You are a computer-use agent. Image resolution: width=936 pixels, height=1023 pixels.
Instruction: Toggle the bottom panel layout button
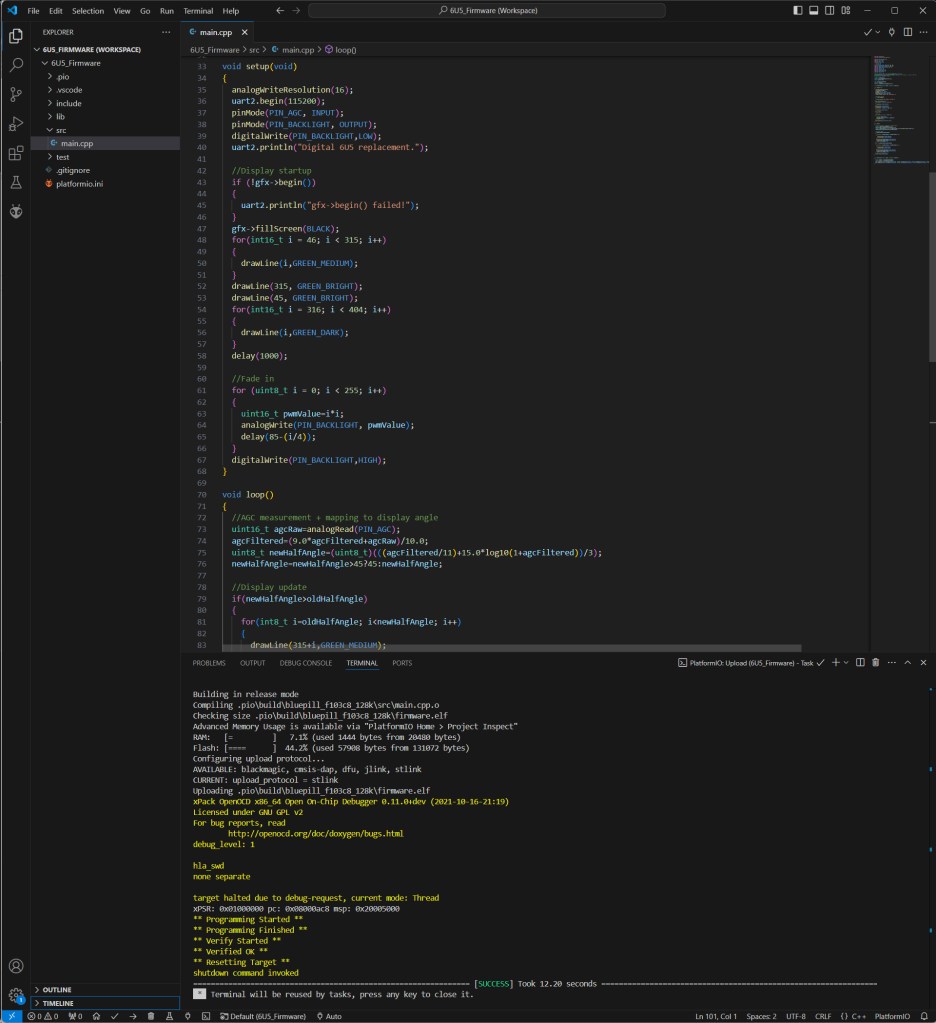[x=813, y=11]
